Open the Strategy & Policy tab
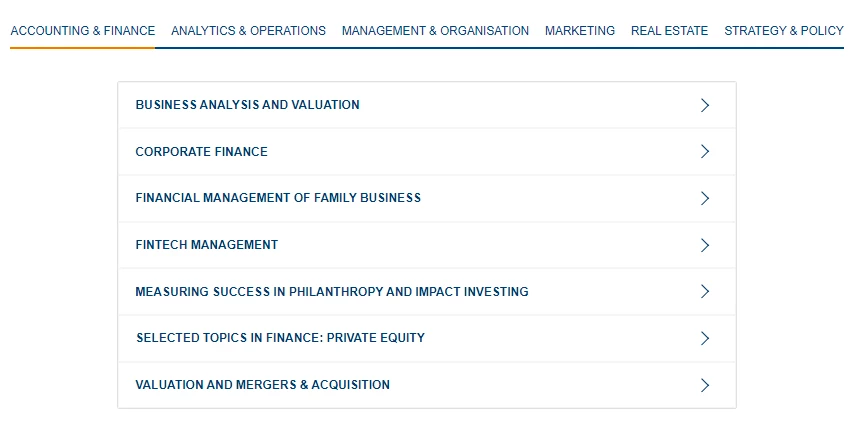Viewport: 867px width, 426px height. coord(784,31)
